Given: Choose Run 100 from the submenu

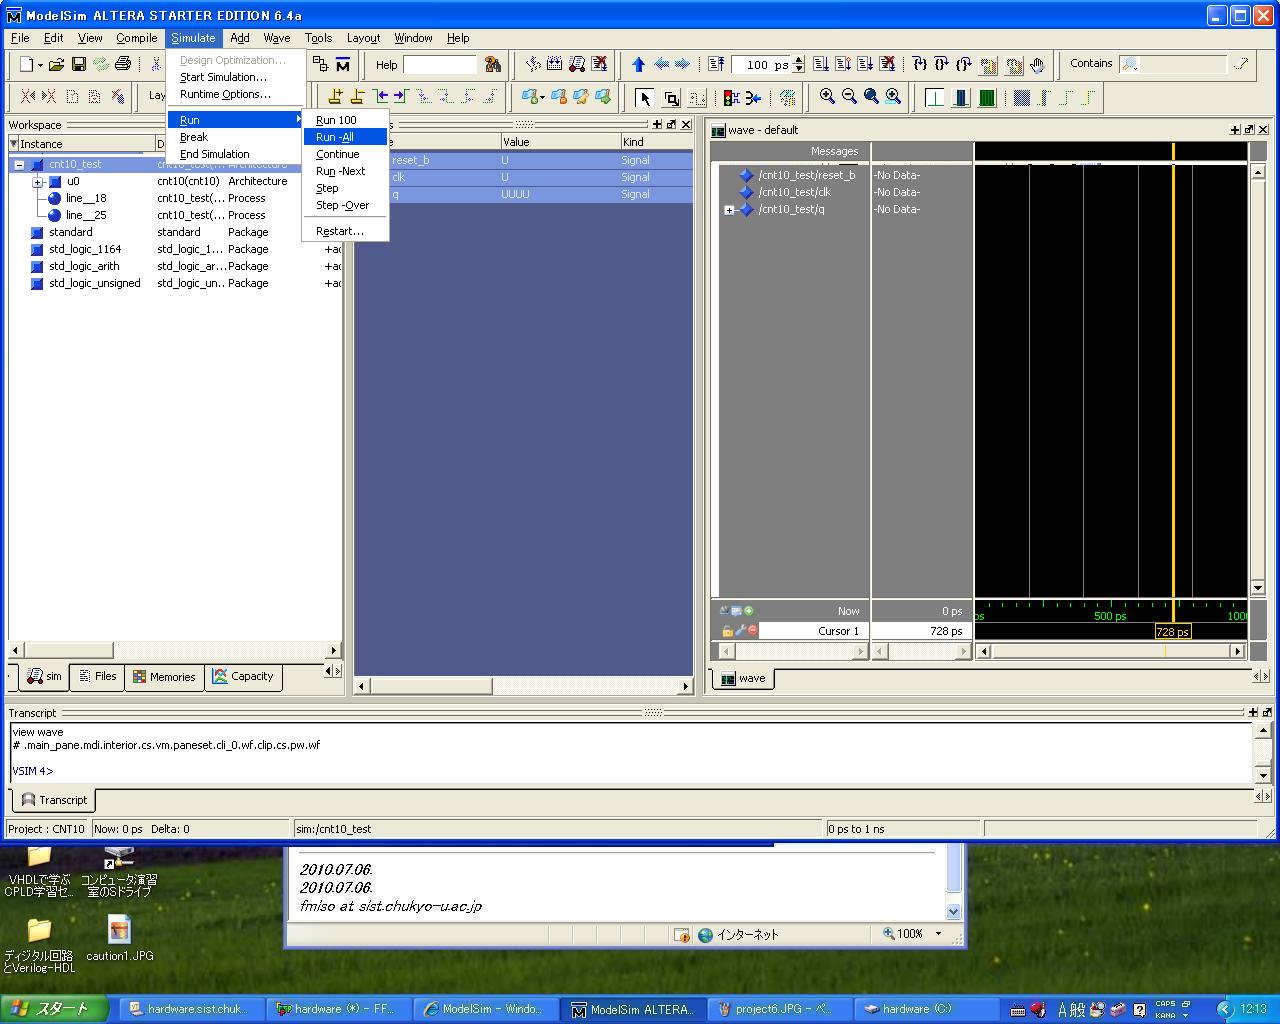Looking at the screenshot, I should (345, 120).
